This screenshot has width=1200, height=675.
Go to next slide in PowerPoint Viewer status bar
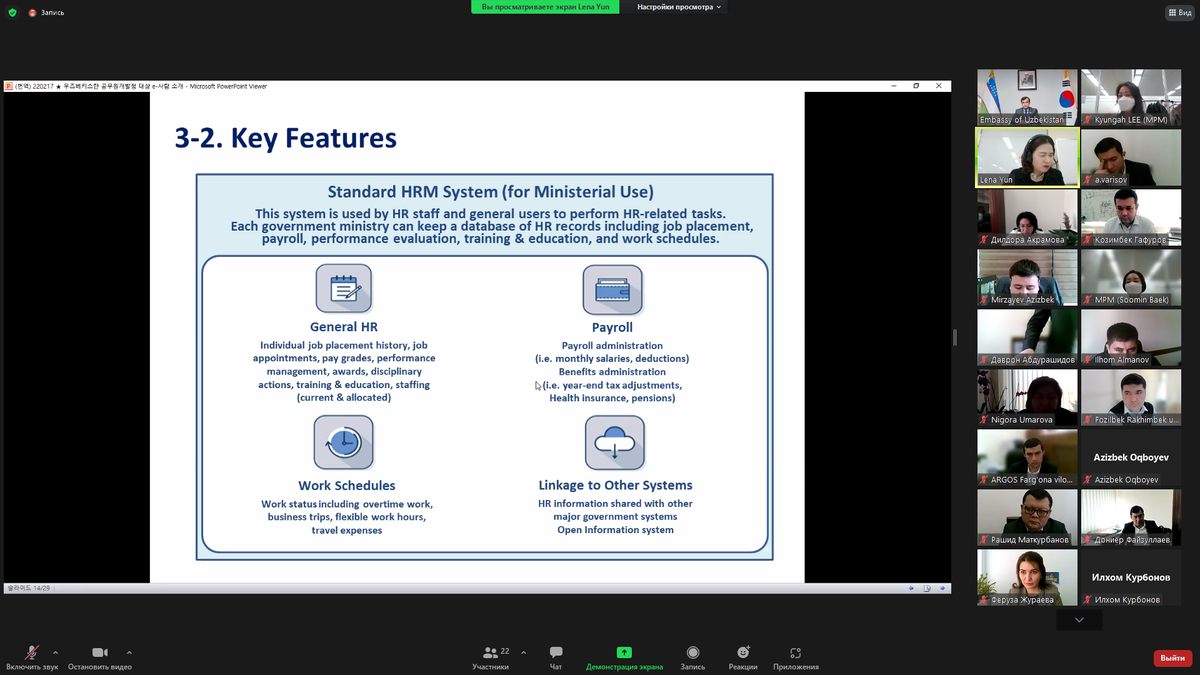pos(941,588)
